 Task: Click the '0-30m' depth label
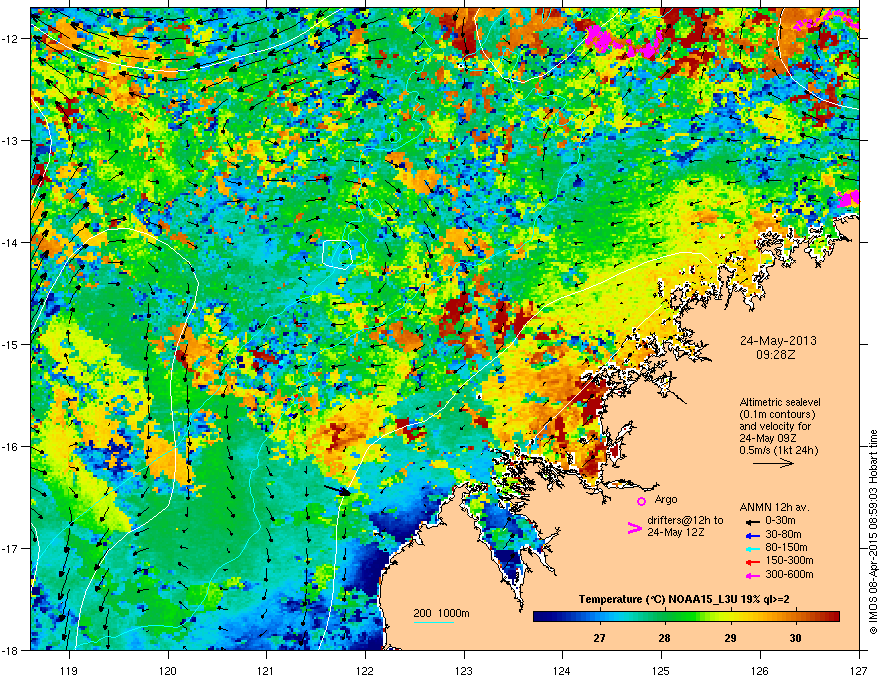pyautogui.click(x=783, y=521)
